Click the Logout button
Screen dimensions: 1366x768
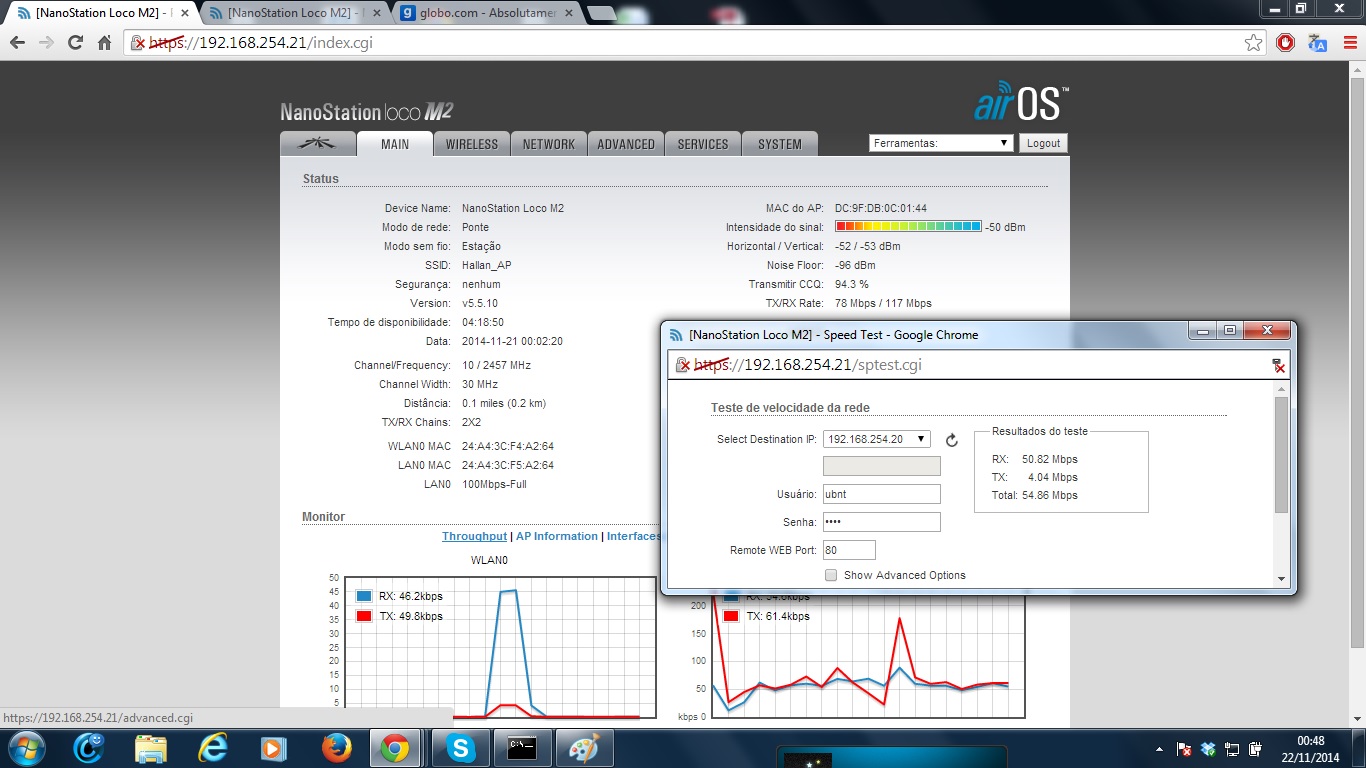click(1043, 143)
